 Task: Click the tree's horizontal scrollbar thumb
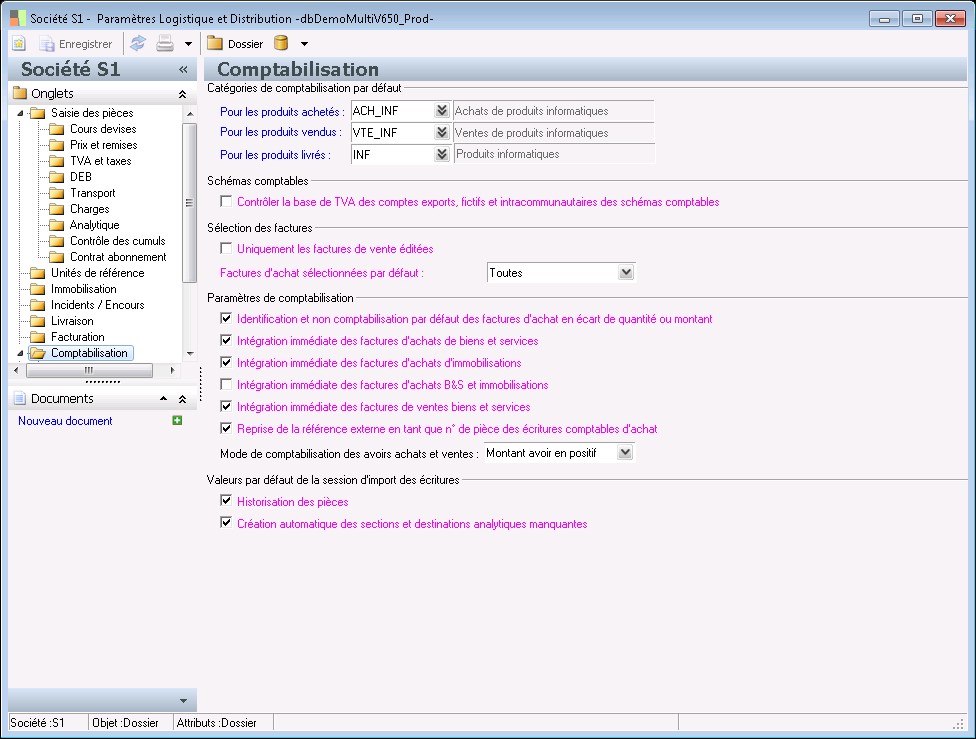click(88, 370)
